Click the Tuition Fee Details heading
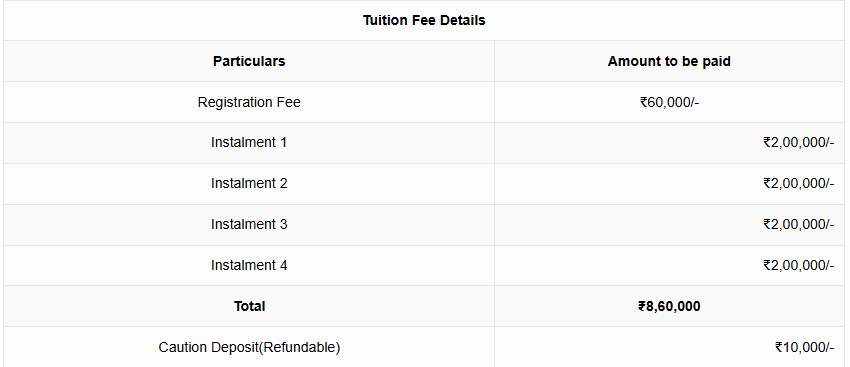The image size is (850, 367). point(424,21)
